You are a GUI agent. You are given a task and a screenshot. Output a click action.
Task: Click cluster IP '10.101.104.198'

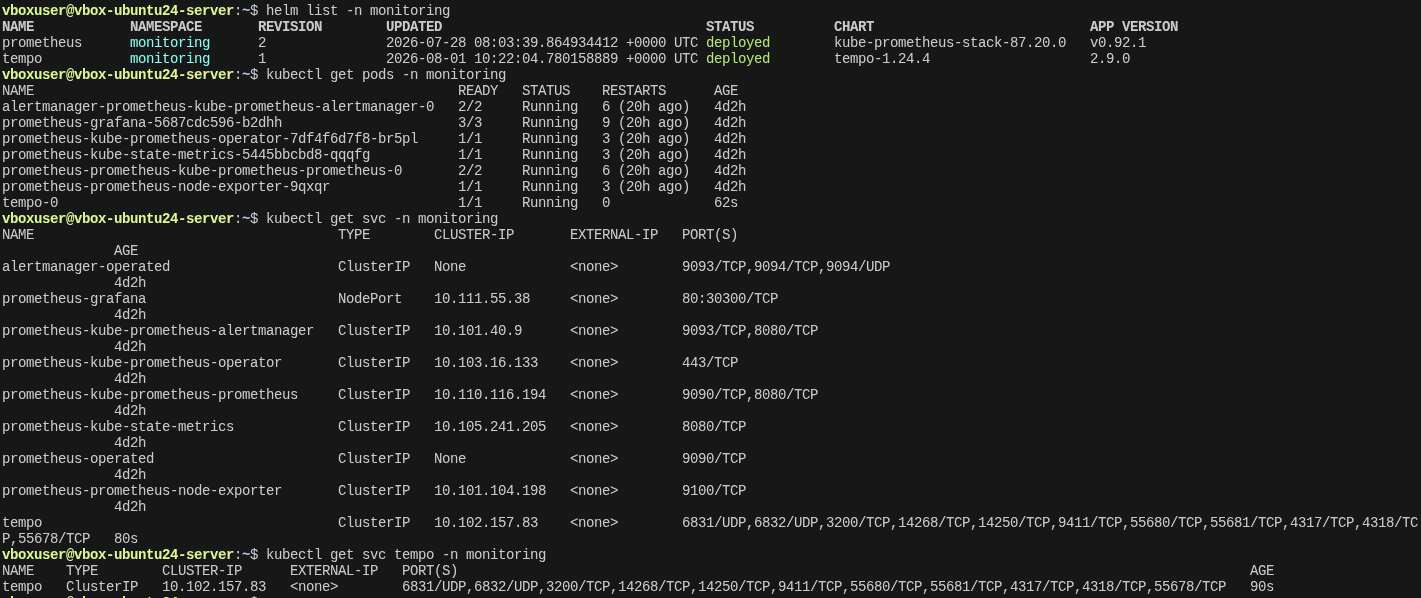pos(490,491)
